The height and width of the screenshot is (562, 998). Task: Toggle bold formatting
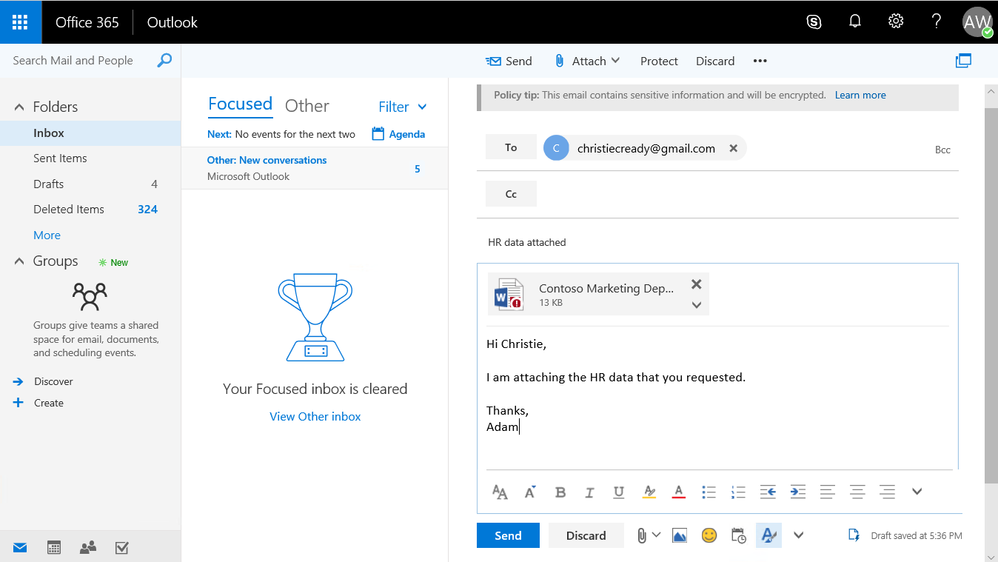(x=560, y=492)
